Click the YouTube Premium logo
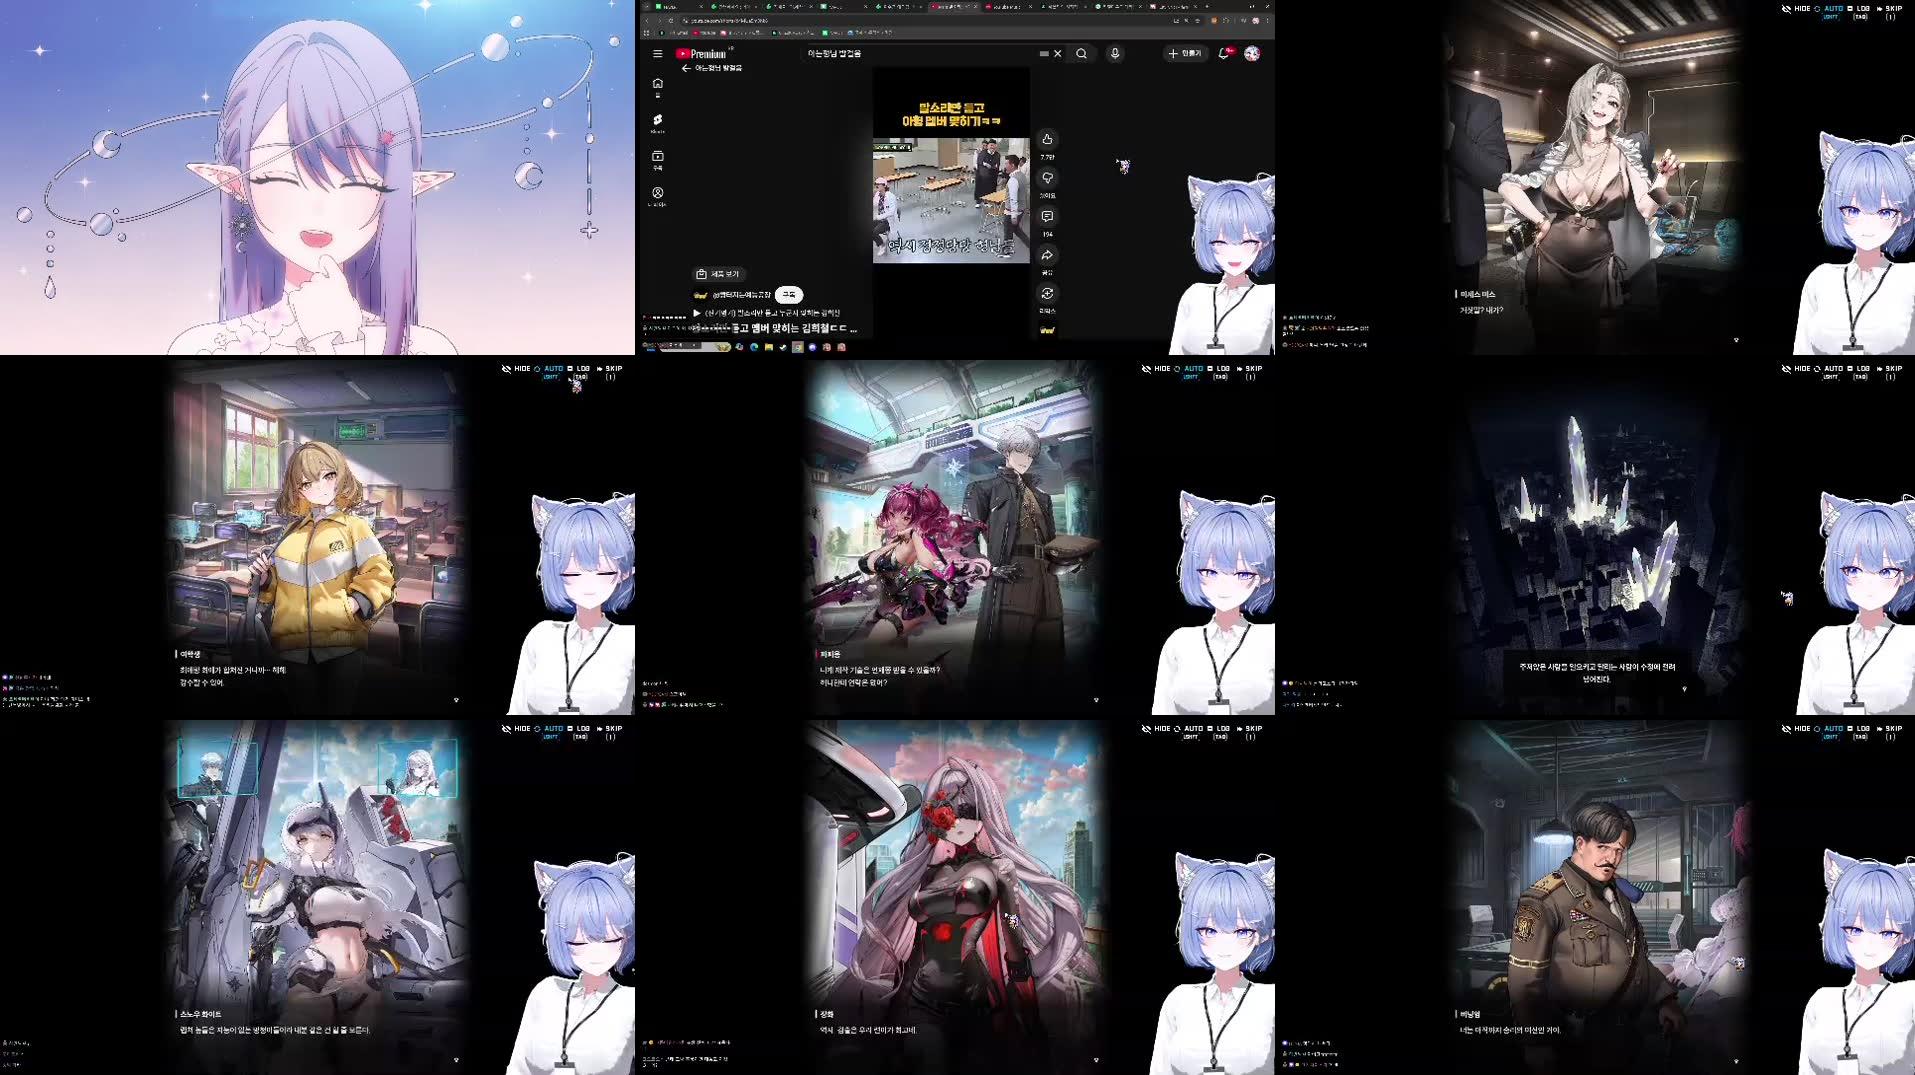 click(x=701, y=54)
